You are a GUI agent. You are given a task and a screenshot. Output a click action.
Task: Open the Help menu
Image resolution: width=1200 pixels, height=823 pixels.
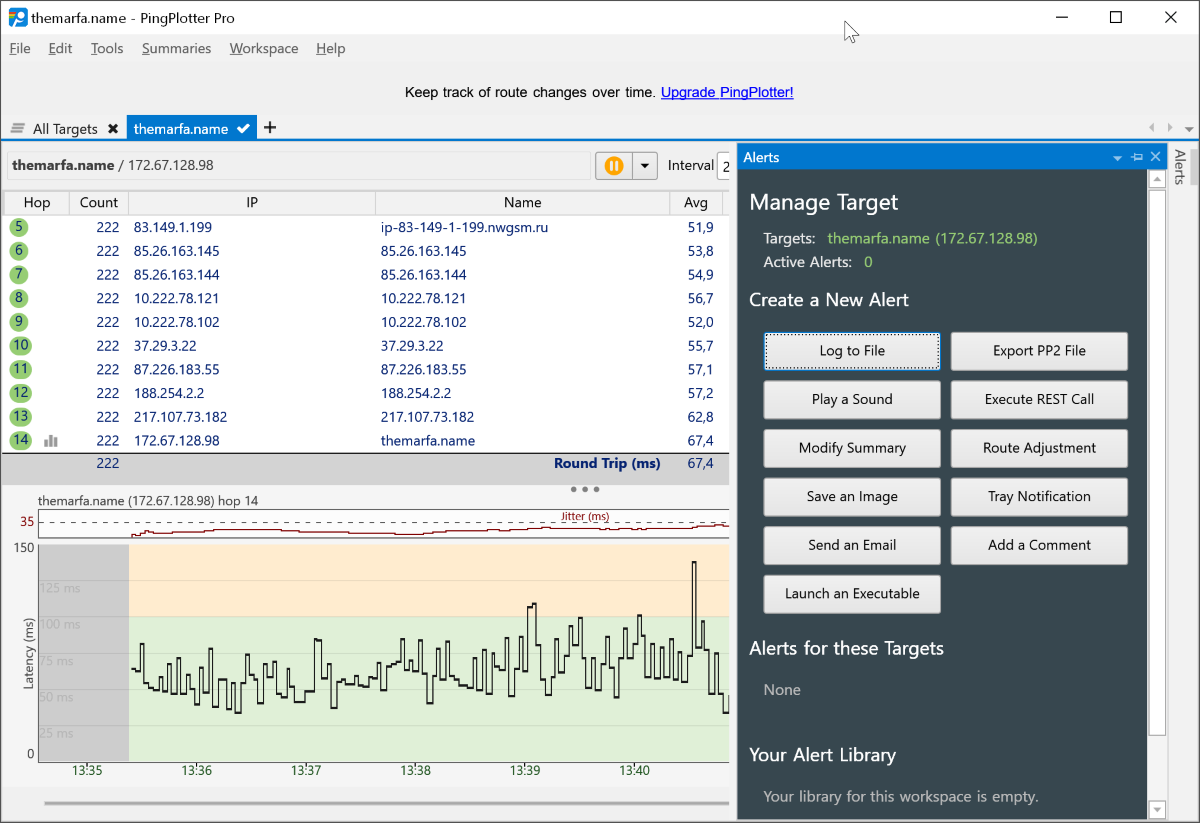tap(330, 48)
